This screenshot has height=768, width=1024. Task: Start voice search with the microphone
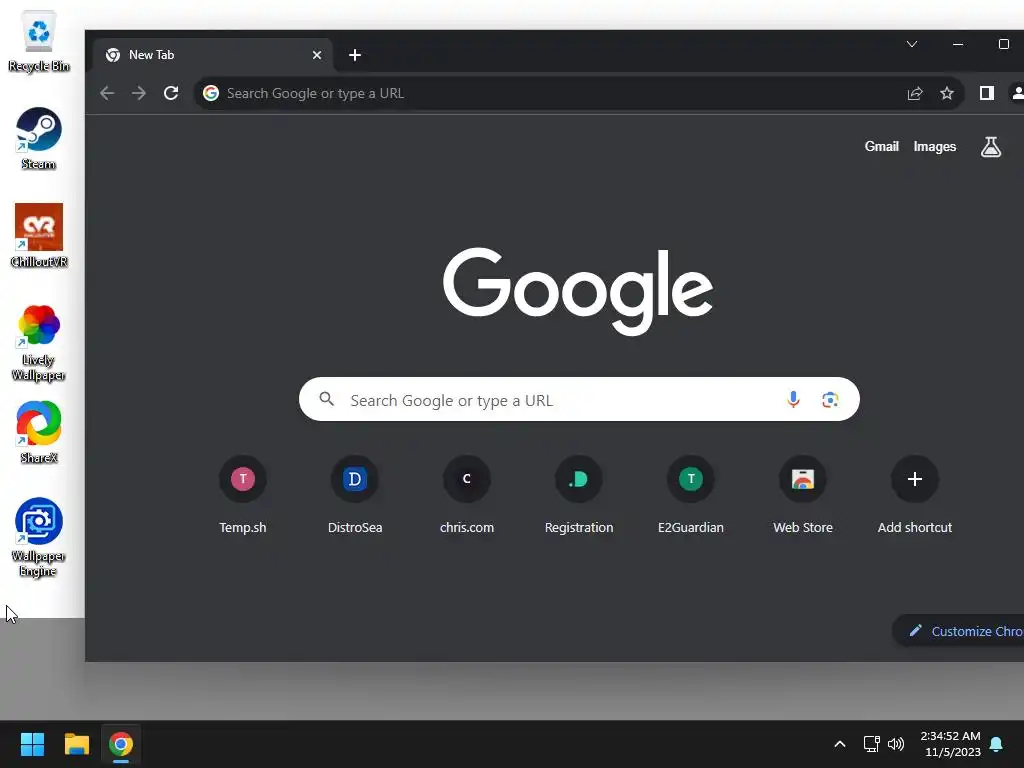[793, 400]
